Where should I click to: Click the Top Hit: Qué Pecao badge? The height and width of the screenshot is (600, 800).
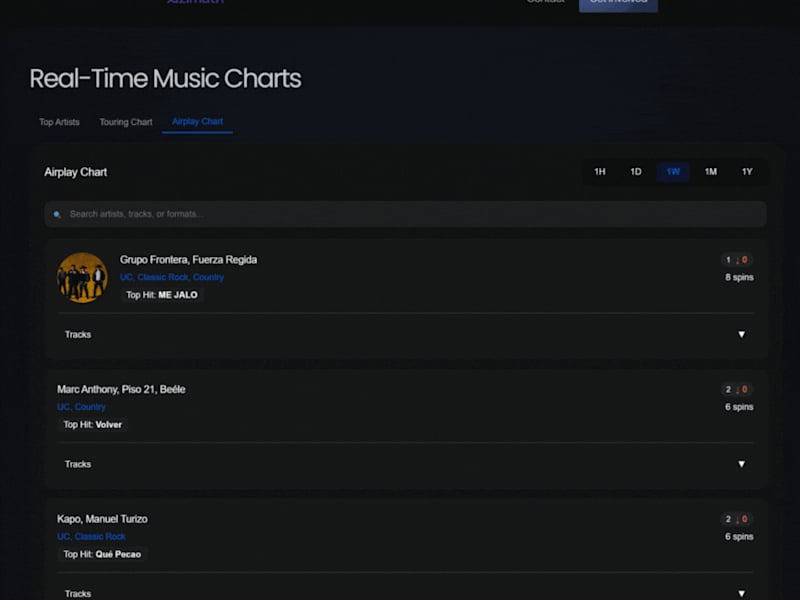point(102,554)
